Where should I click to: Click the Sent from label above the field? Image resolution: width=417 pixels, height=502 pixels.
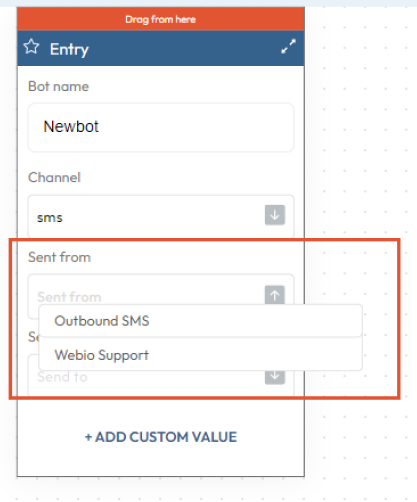click(59, 257)
